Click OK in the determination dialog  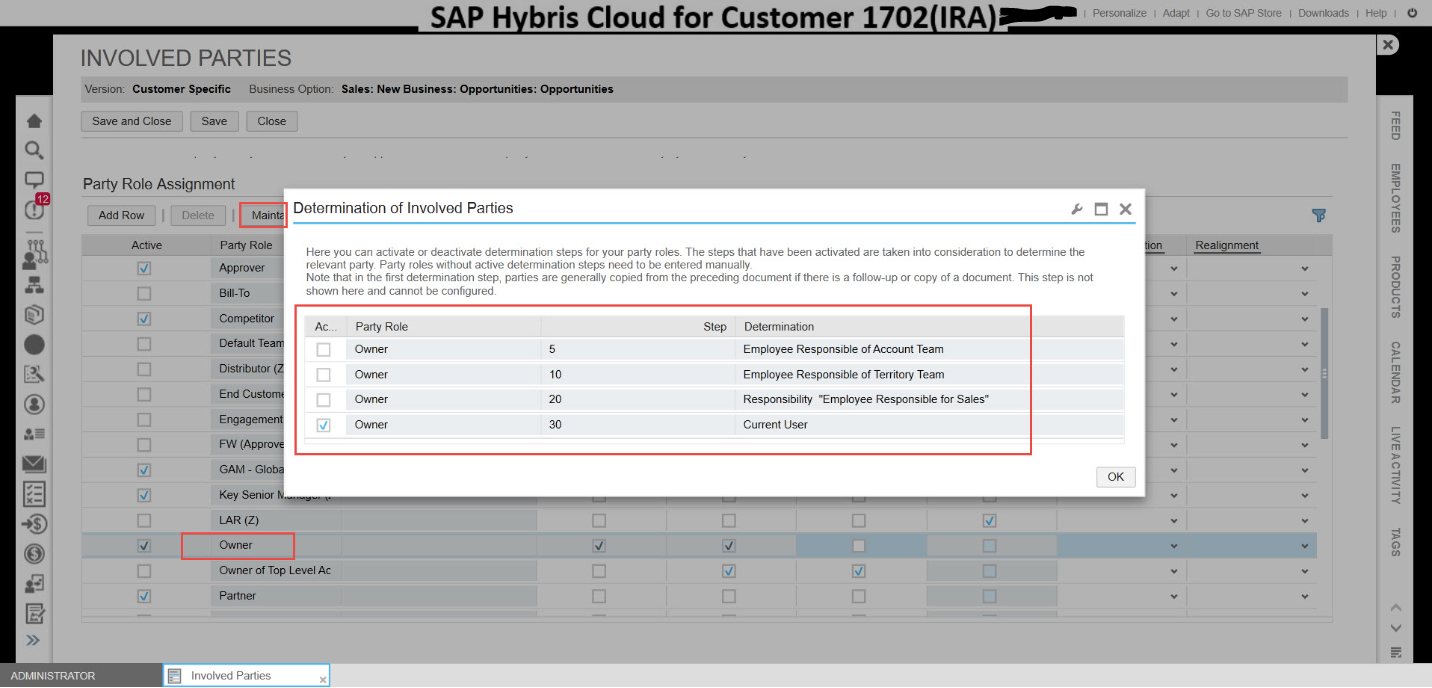[x=1116, y=477]
